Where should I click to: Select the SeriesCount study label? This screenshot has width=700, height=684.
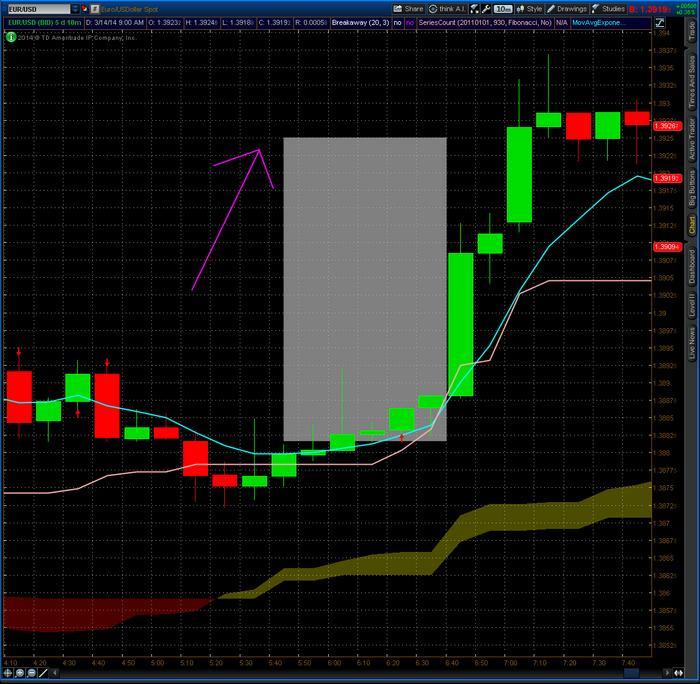click(x=485, y=23)
